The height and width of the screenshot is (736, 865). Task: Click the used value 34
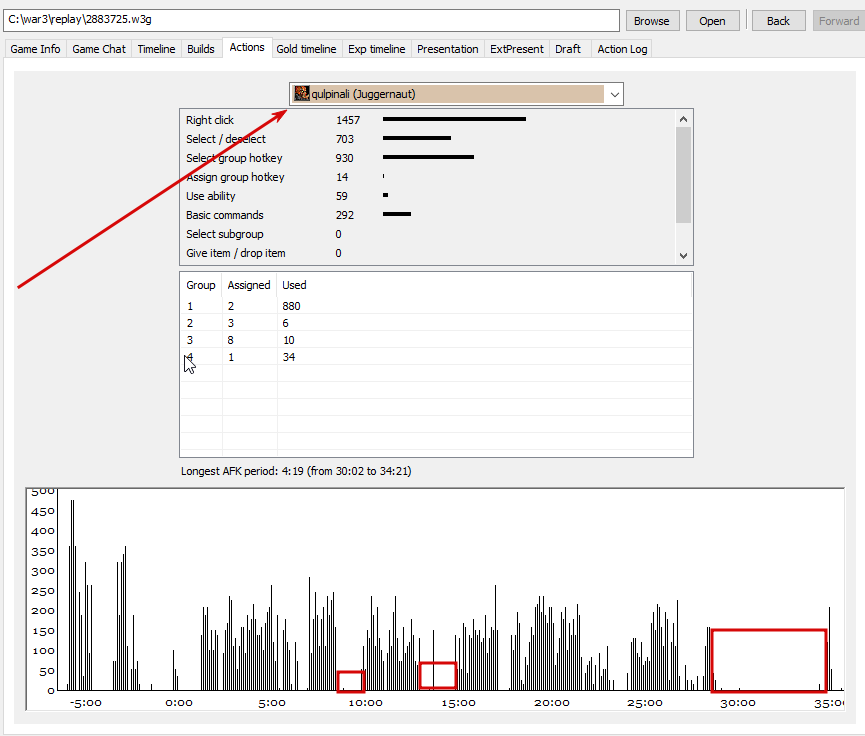pos(289,358)
